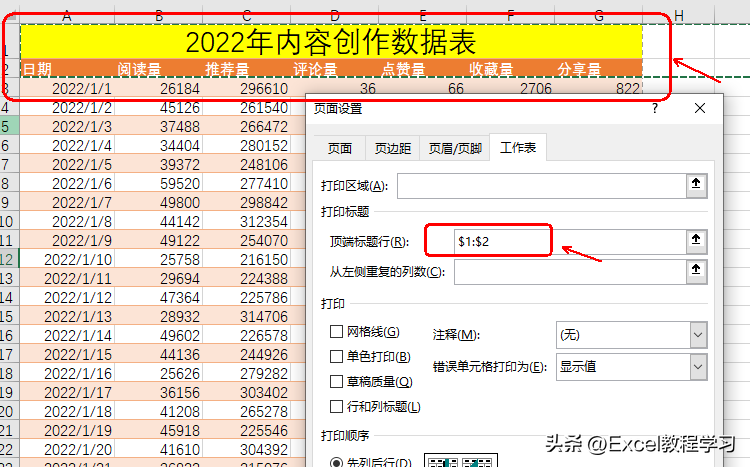Click the 分享量 header cell
This screenshot has width=750, height=467.
[x=598, y=69]
